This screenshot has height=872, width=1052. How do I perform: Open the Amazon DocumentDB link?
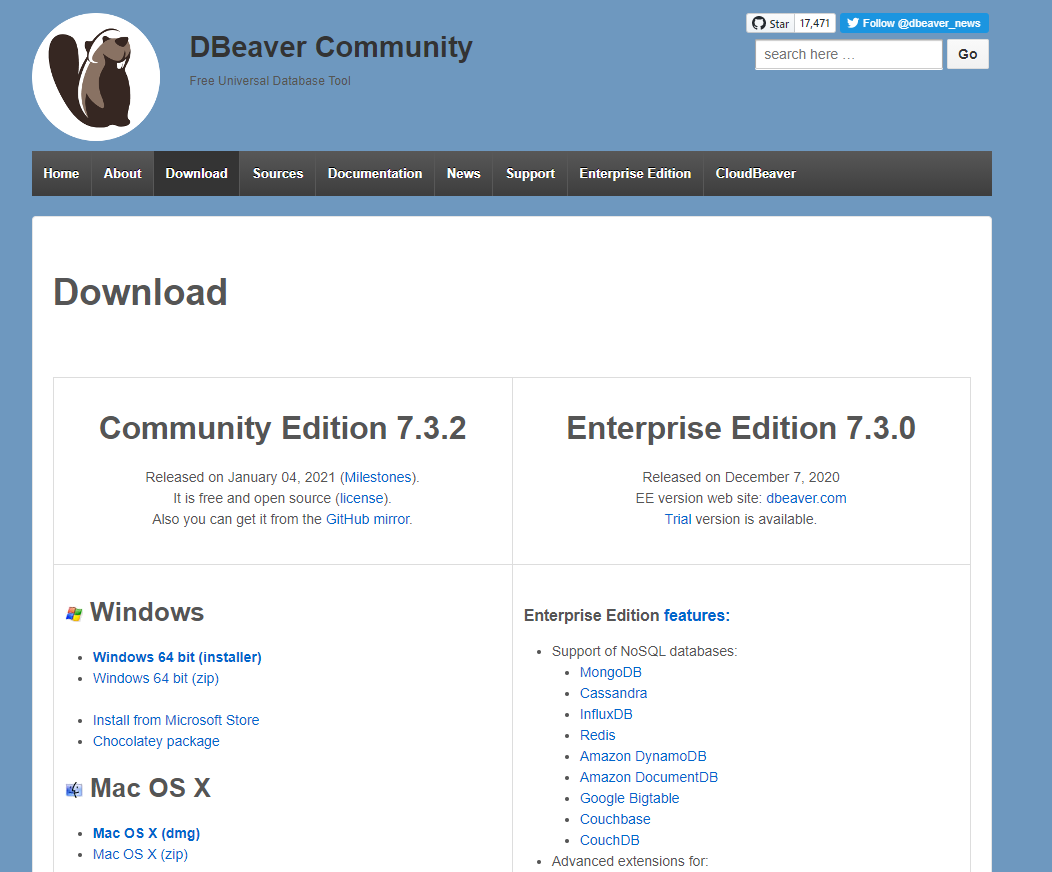pyautogui.click(x=649, y=777)
